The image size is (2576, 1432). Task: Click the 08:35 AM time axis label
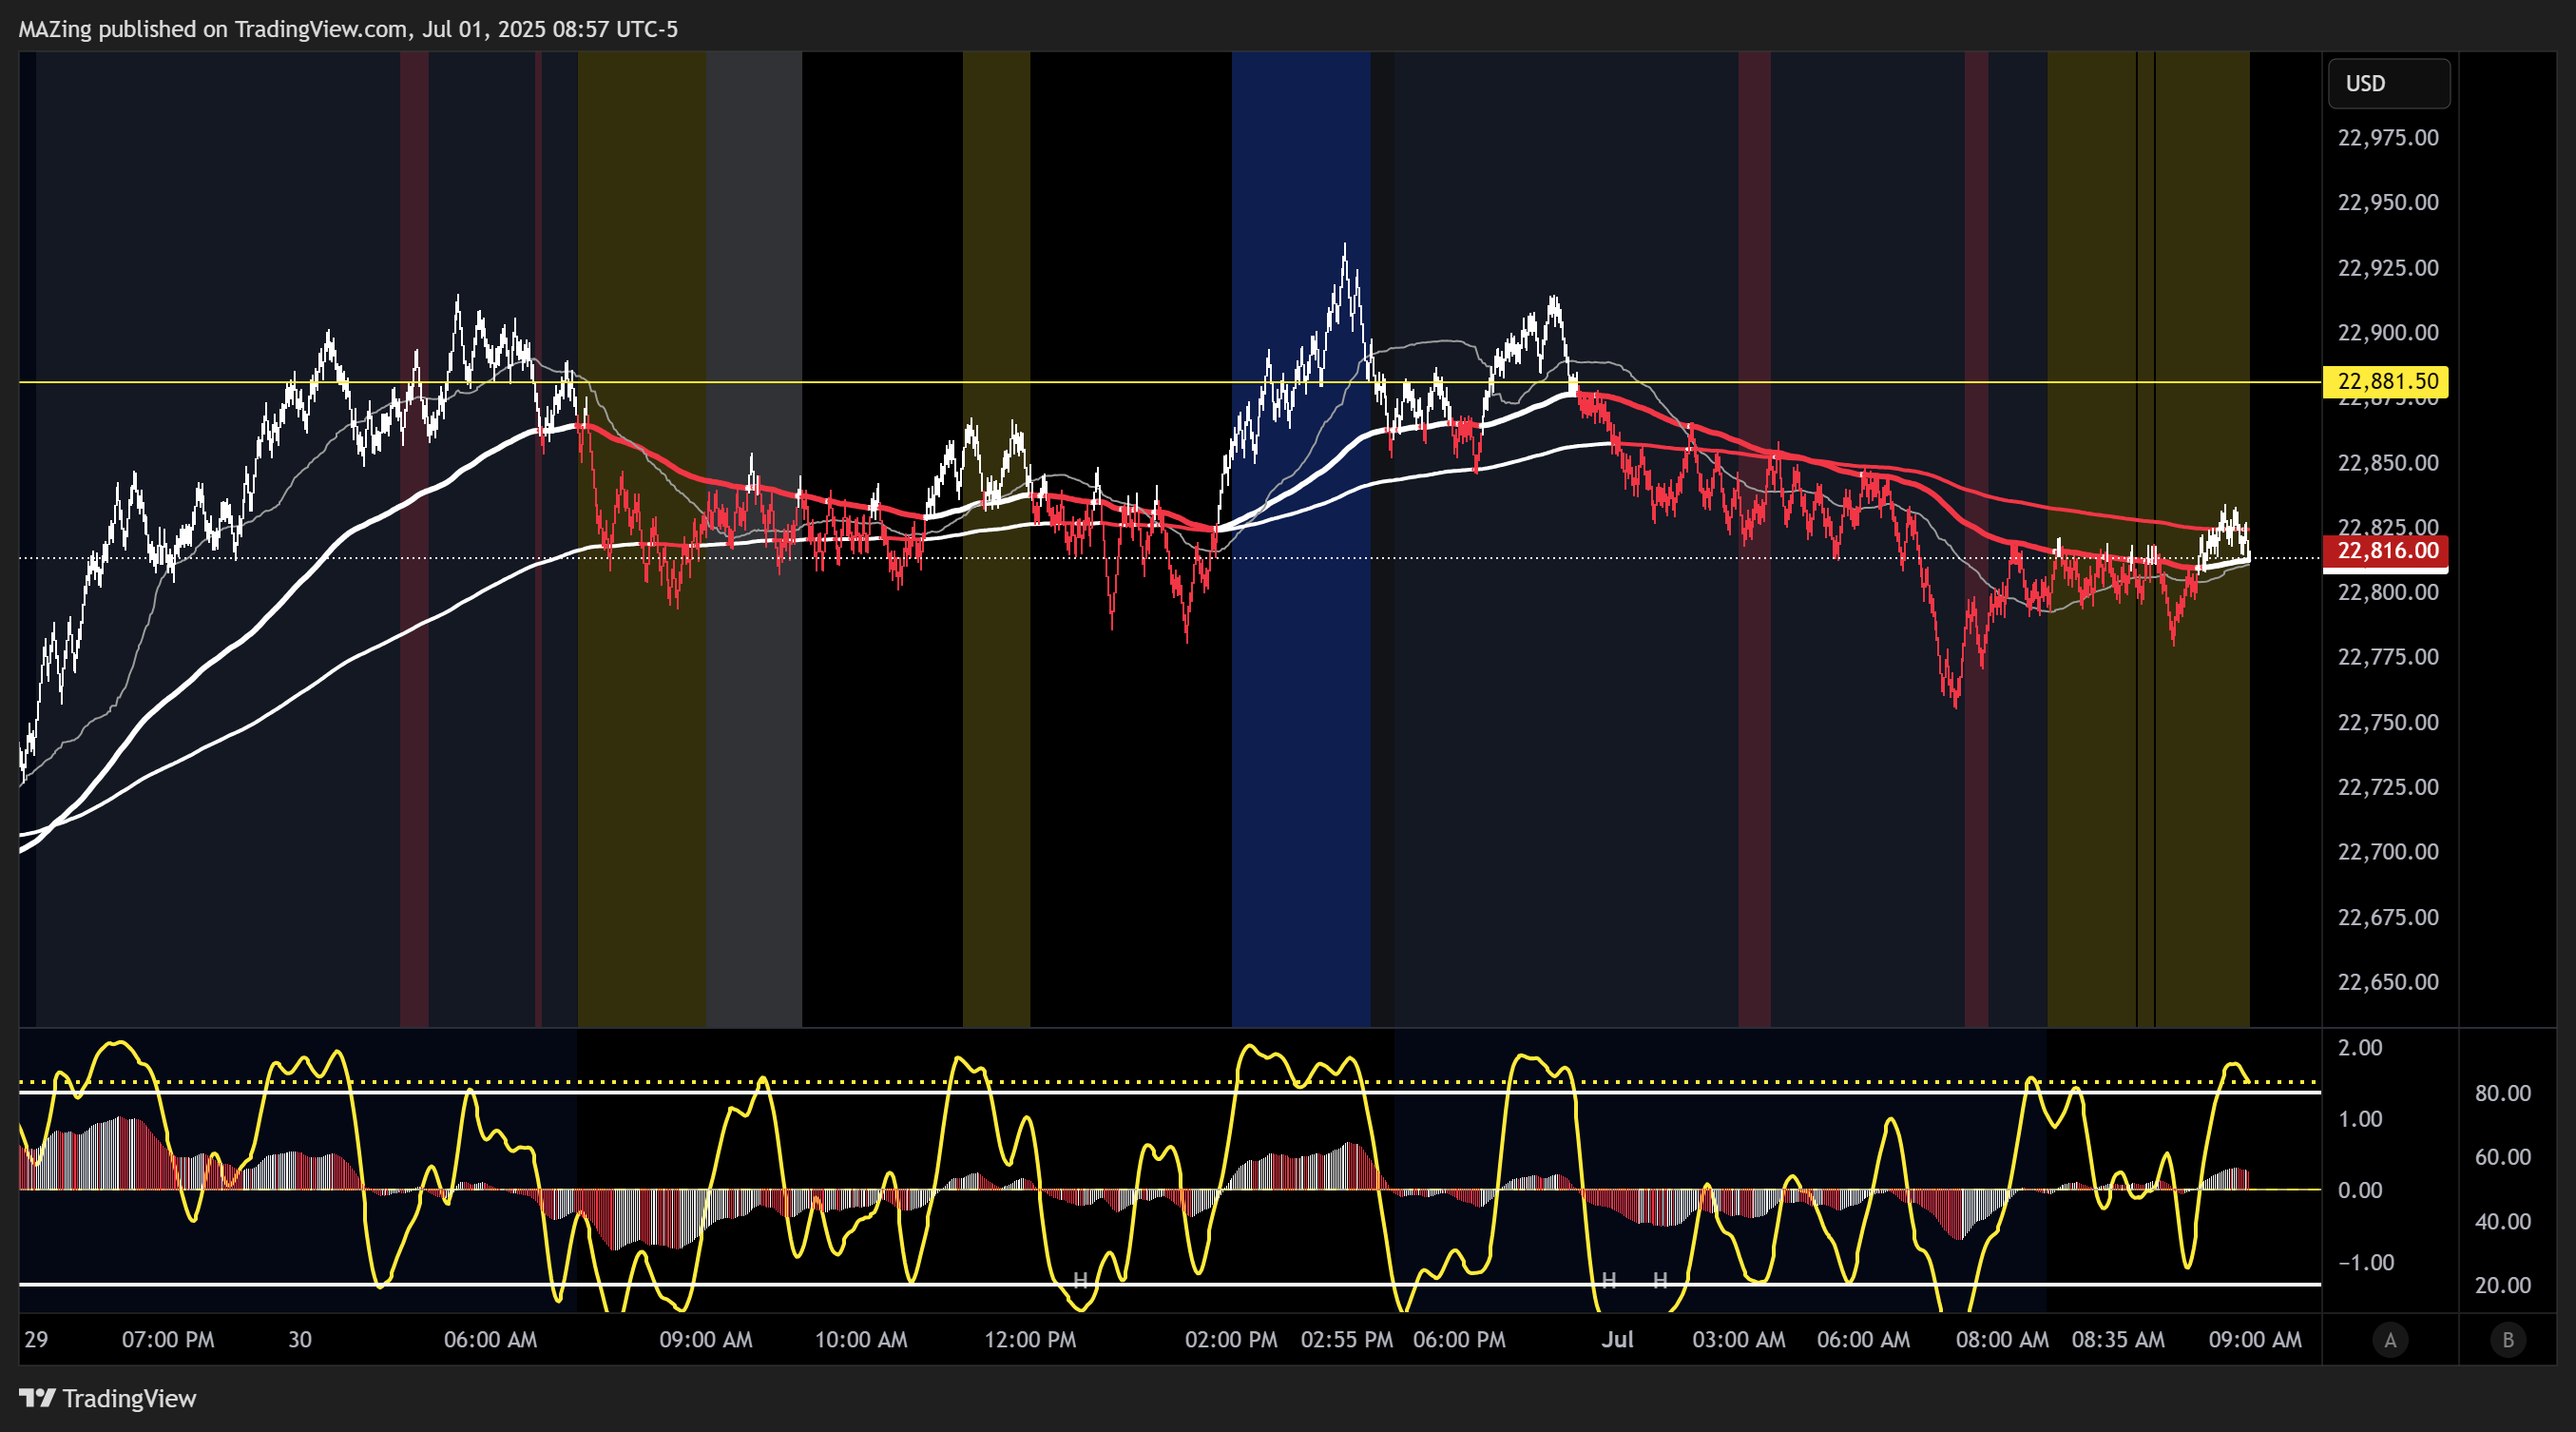(x=2118, y=1340)
